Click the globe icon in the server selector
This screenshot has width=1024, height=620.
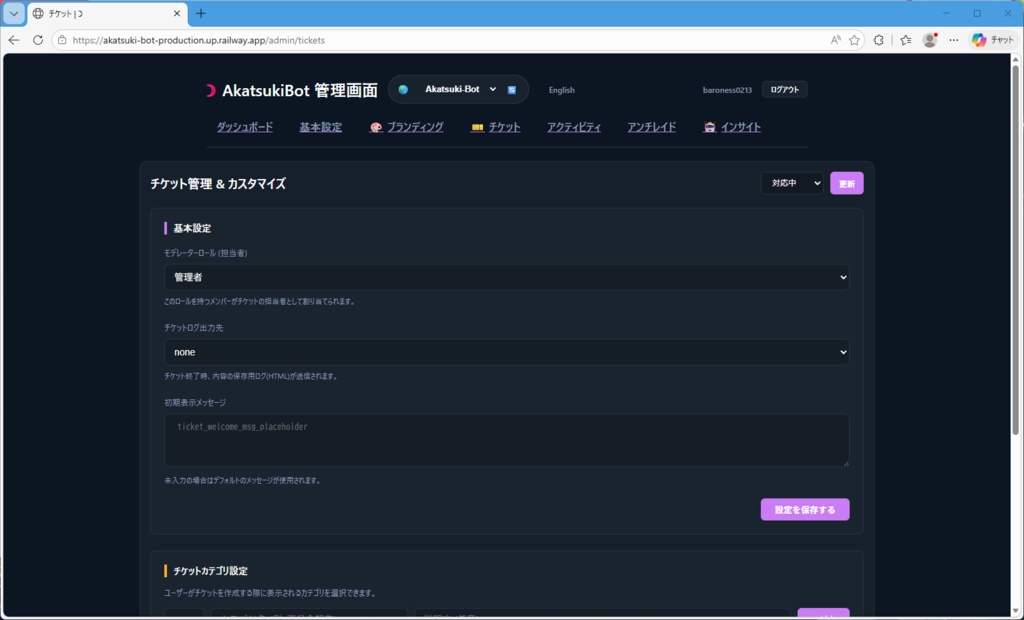click(403, 89)
